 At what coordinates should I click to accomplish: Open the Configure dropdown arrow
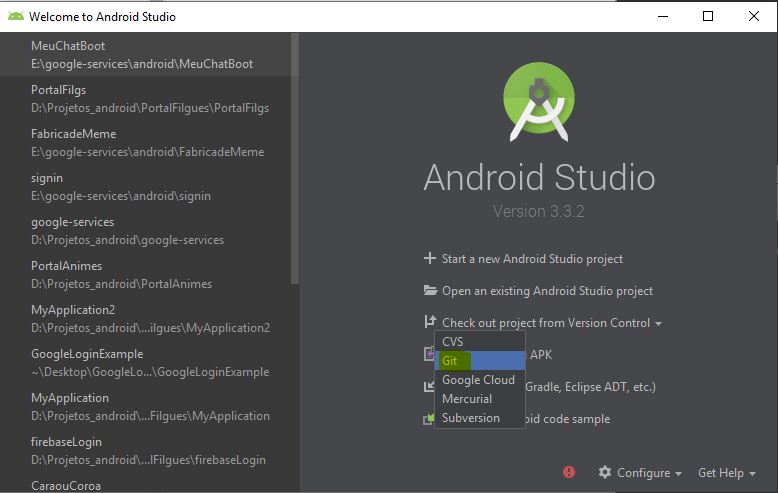[x=678, y=474]
